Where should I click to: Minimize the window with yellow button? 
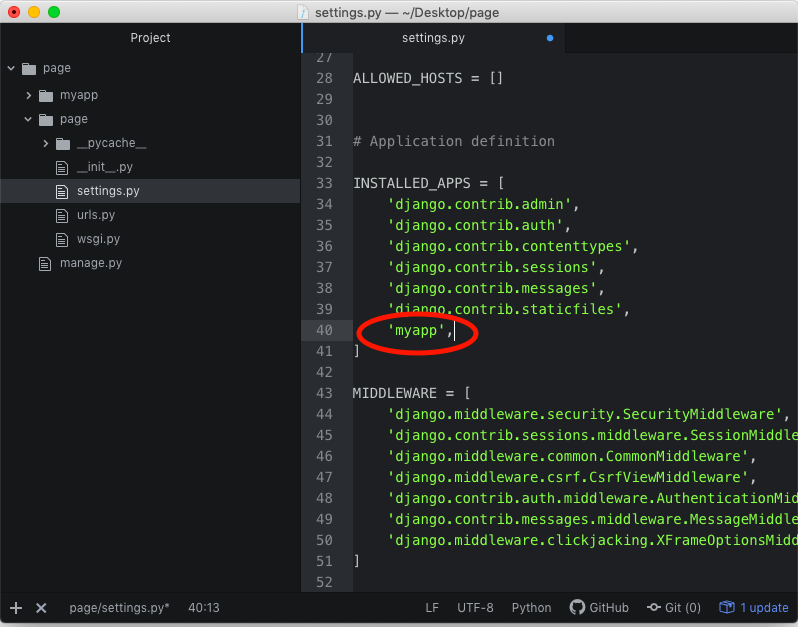click(x=34, y=12)
